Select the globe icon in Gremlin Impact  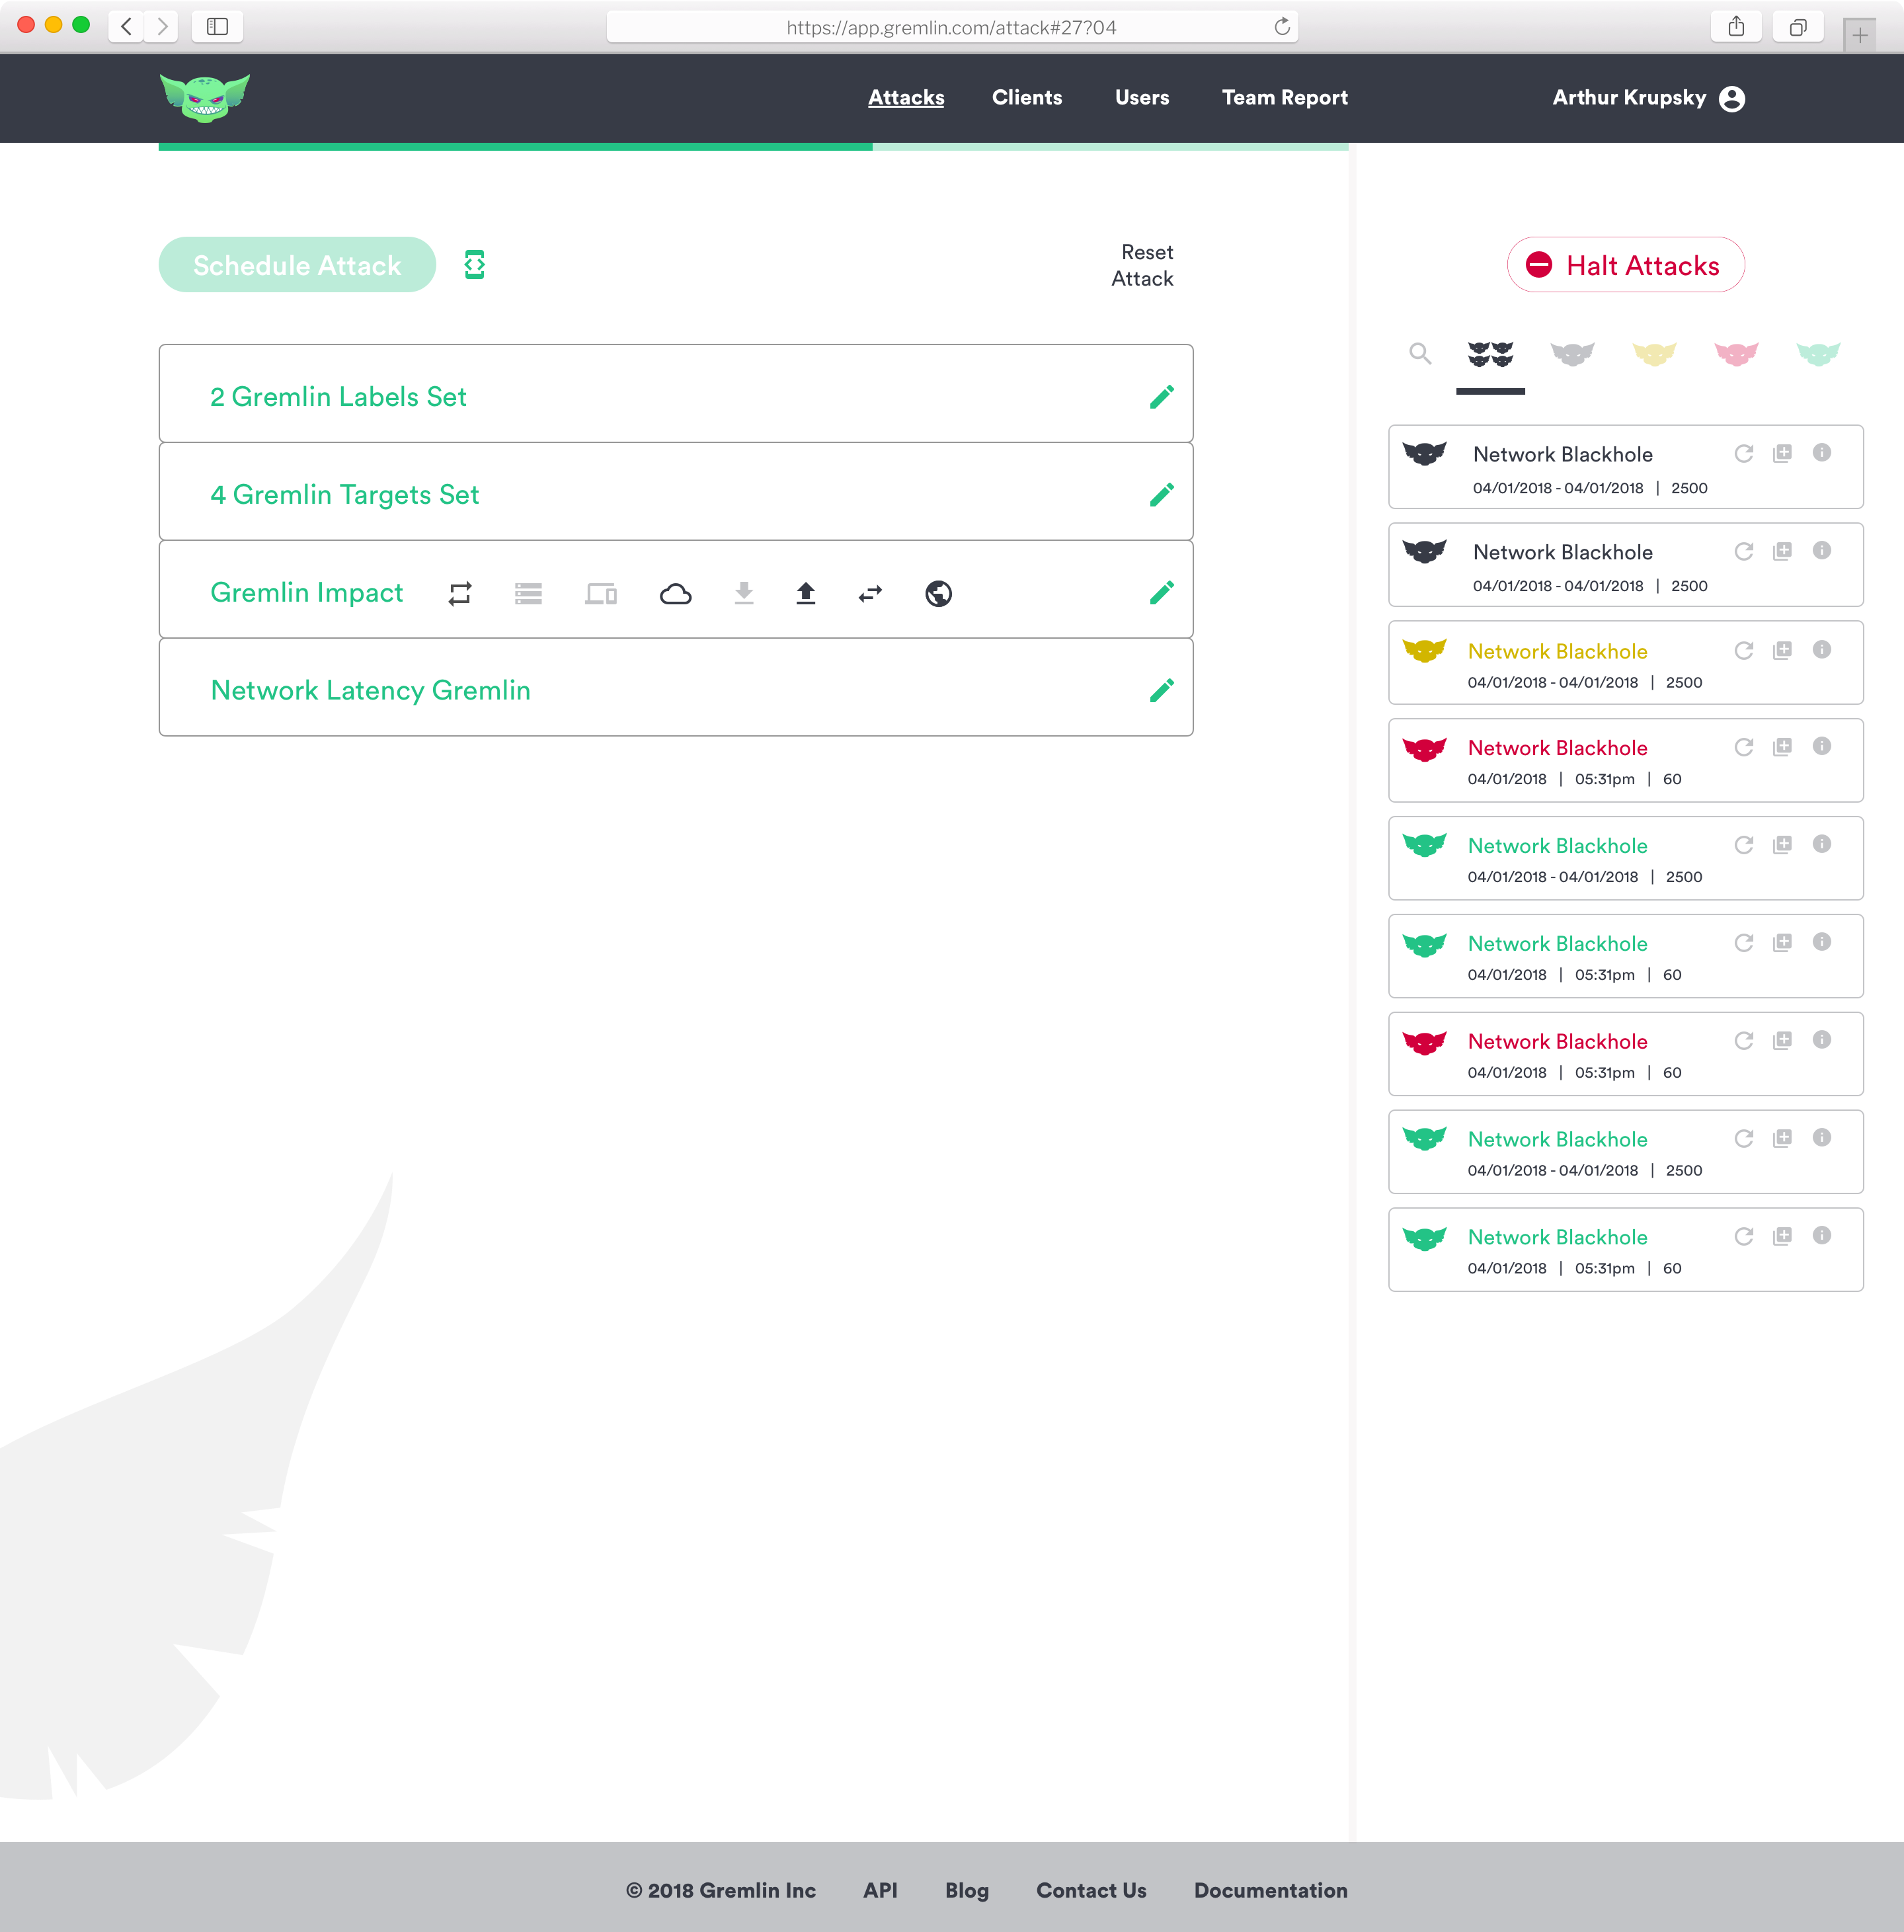[938, 594]
